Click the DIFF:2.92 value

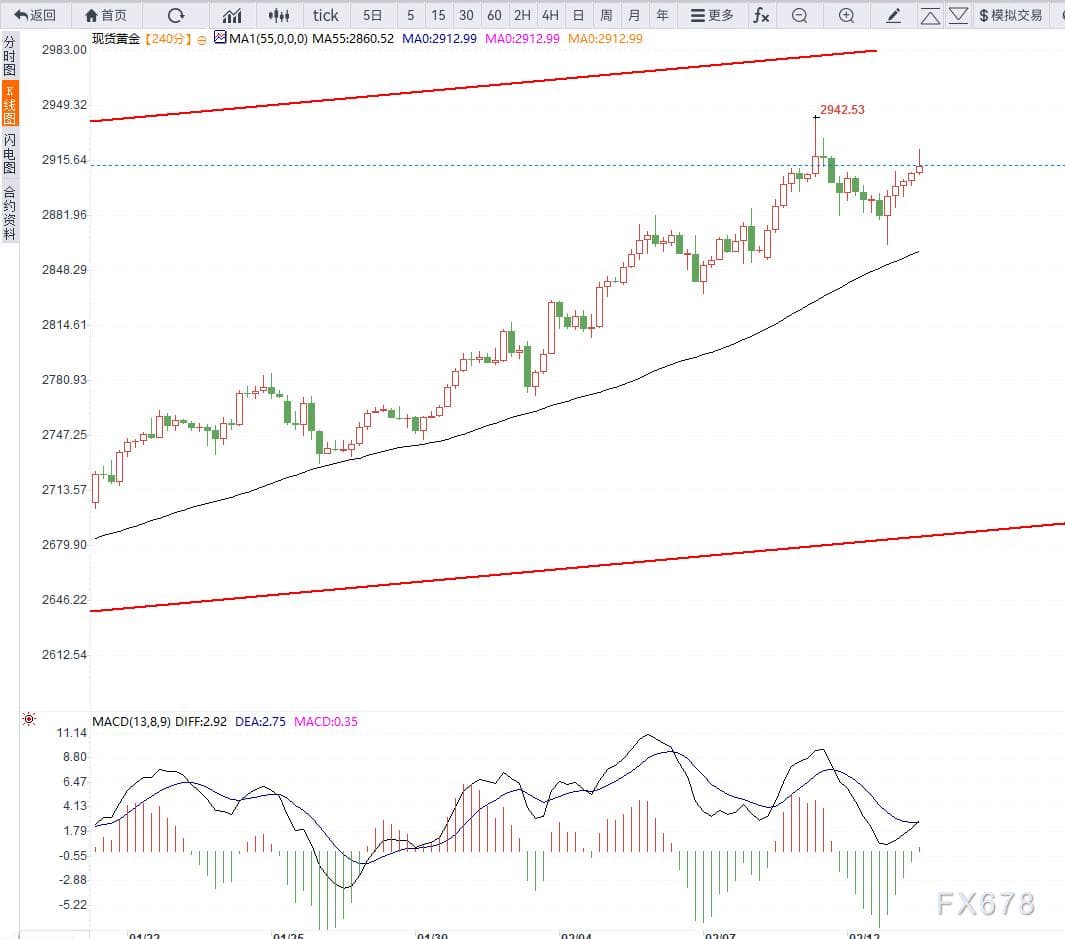[201, 722]
